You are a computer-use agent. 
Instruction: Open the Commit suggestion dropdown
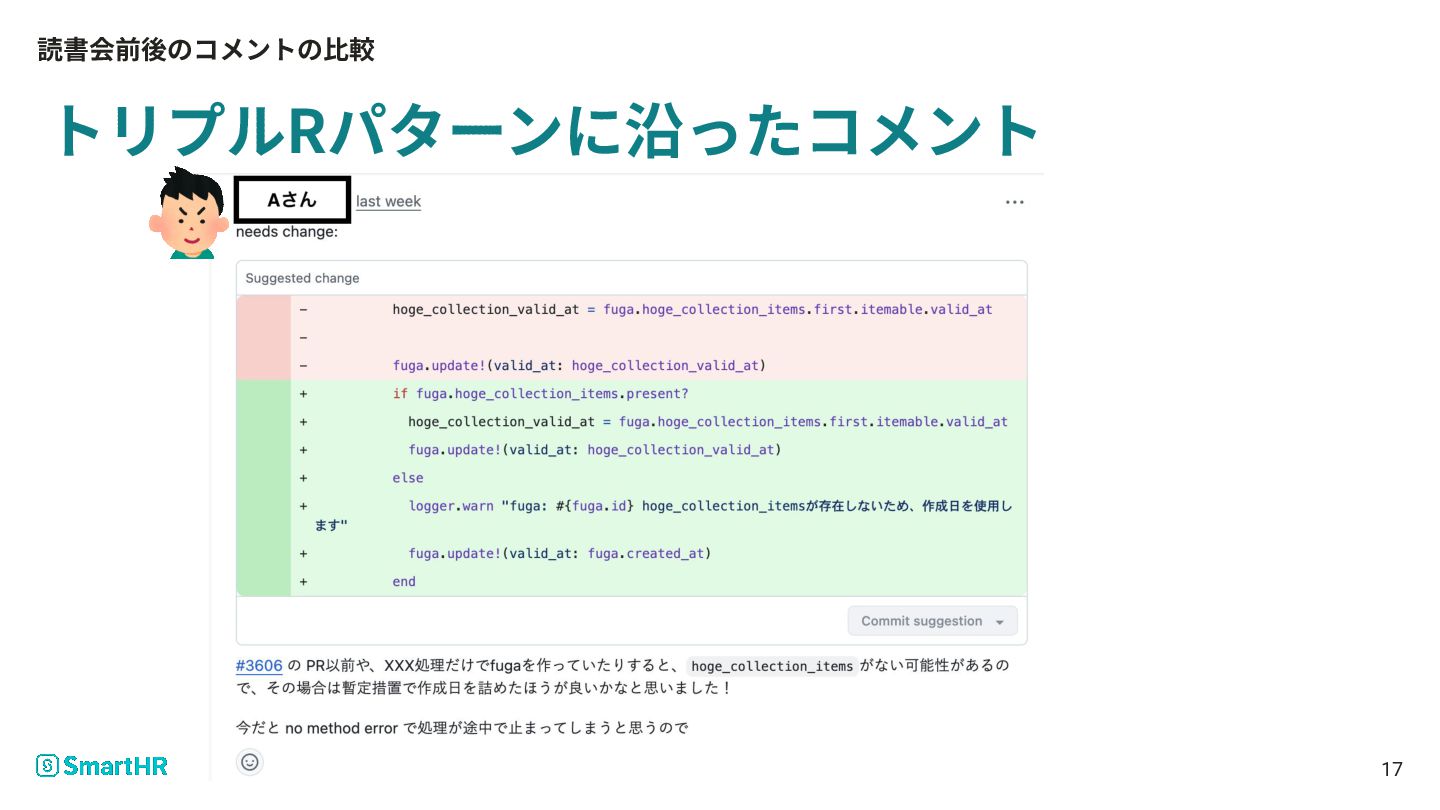click(x=932, y=621)
